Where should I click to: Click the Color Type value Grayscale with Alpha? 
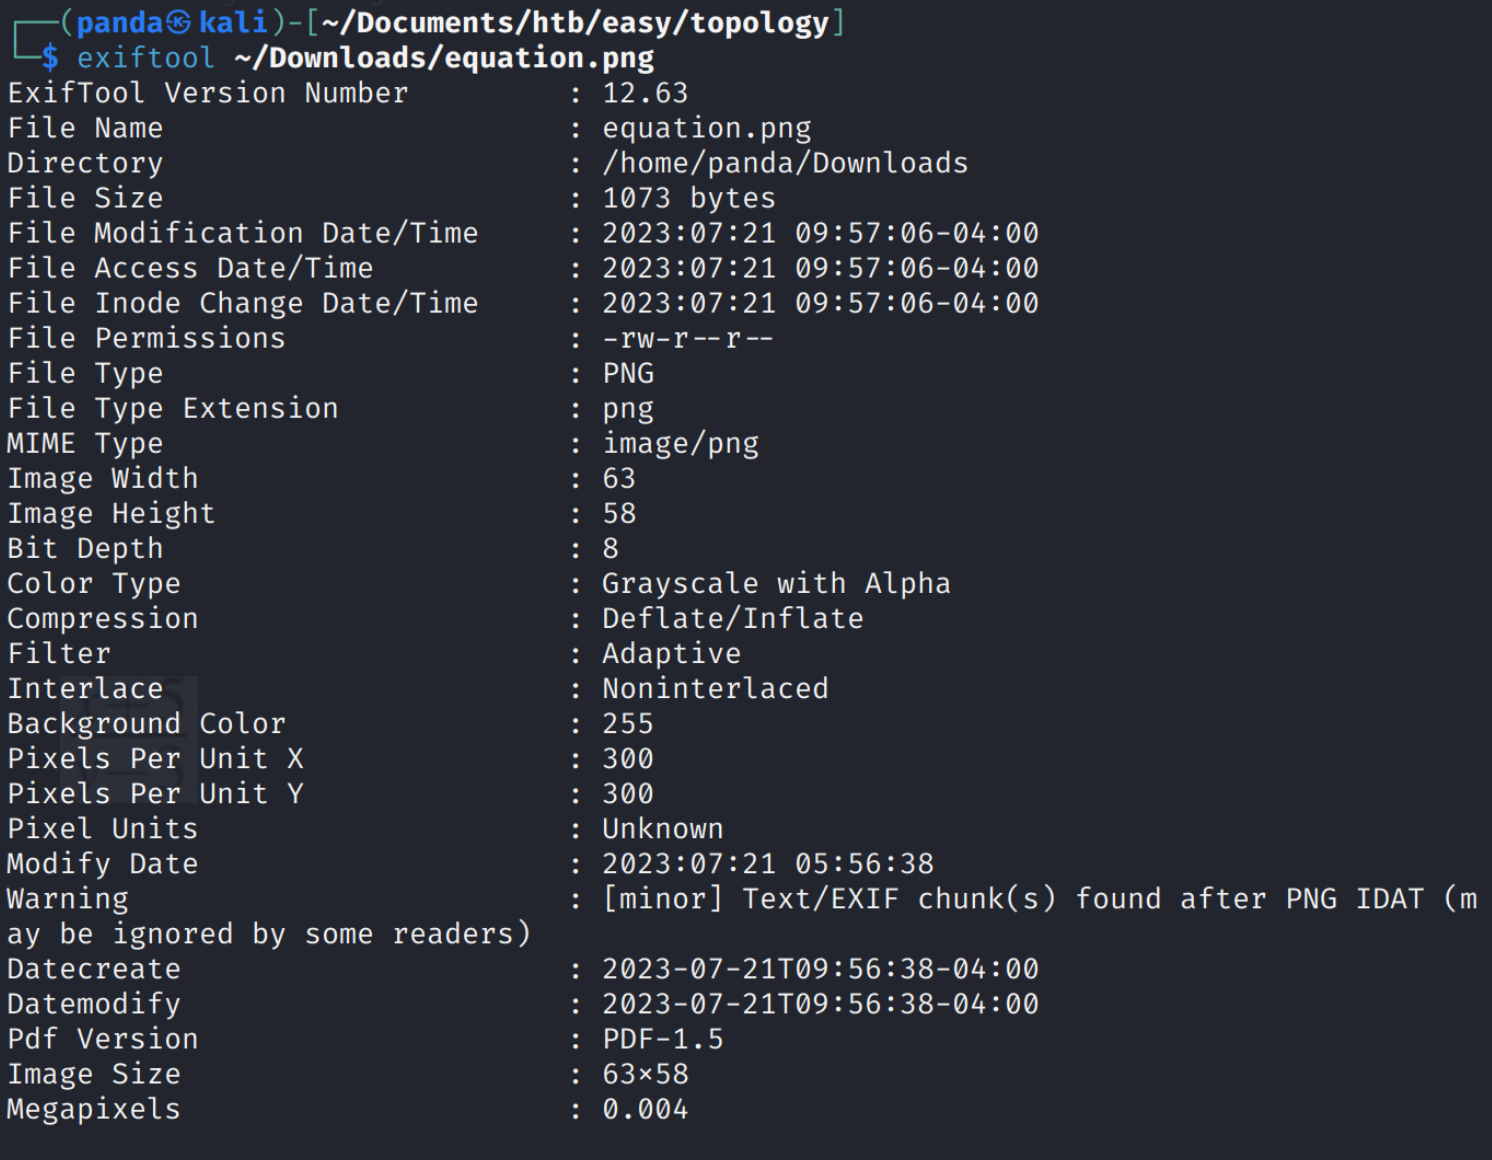[x=776, y=584]
